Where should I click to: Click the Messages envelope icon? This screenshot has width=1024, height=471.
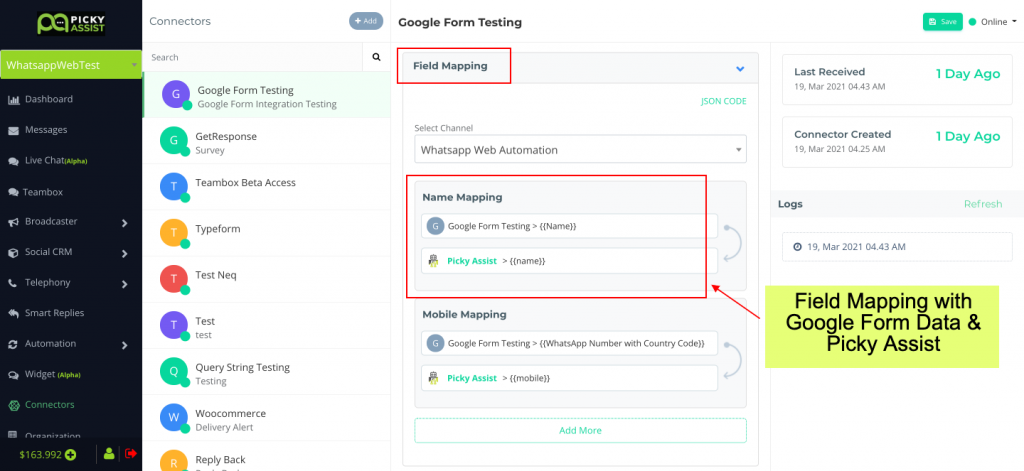pyautogui.click(x=13, y=131)
